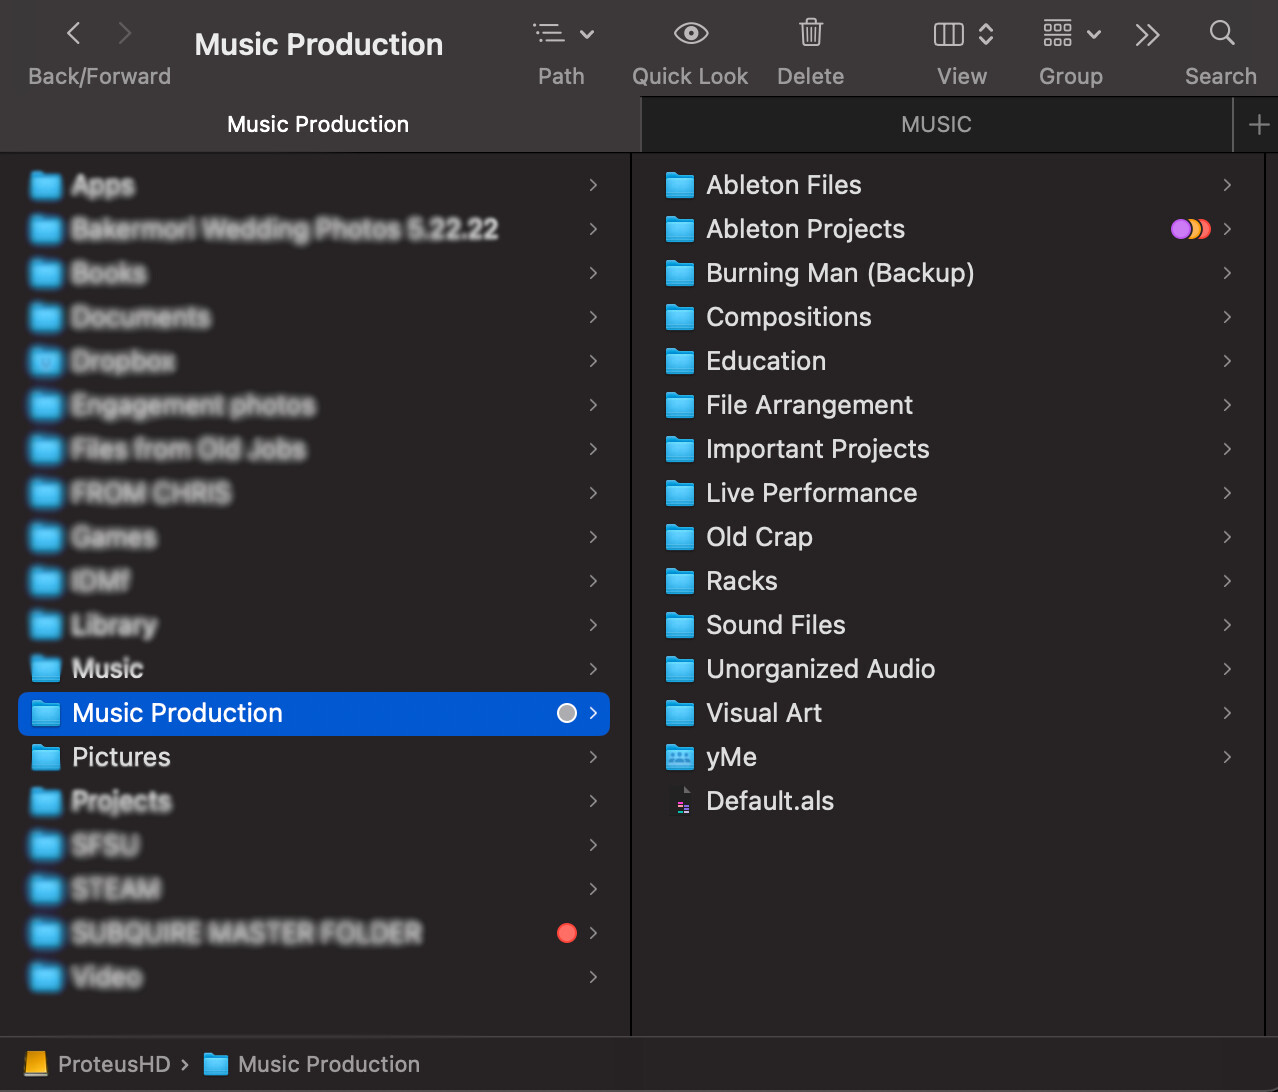Screen dimensions: 1278x1092
Task: Open the Path list icon
Action: coord(549,34)
